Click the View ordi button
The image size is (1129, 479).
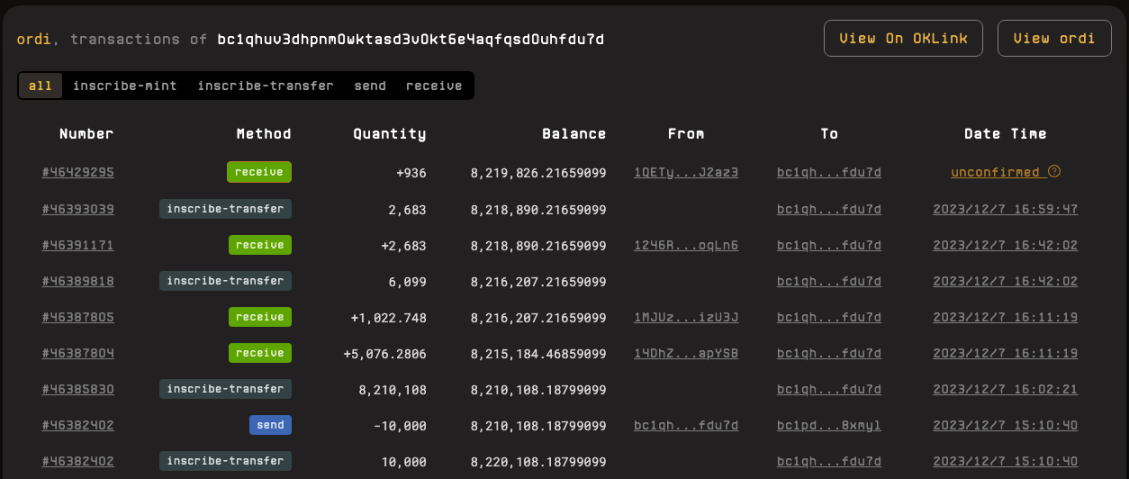click(1054, 38)
